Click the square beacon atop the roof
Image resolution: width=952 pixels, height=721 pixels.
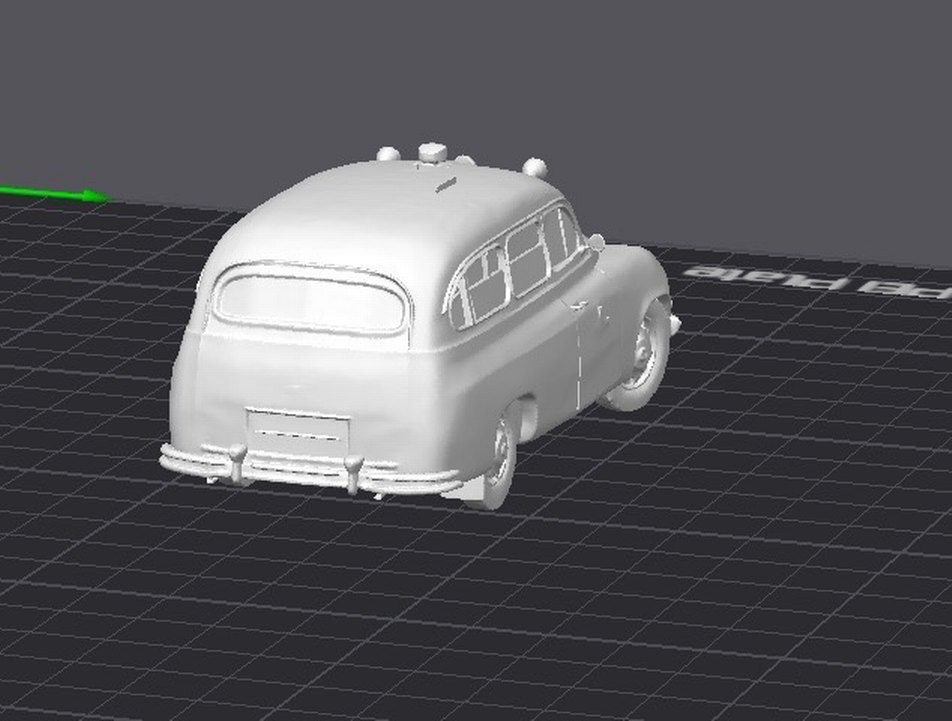pos(435,150)
